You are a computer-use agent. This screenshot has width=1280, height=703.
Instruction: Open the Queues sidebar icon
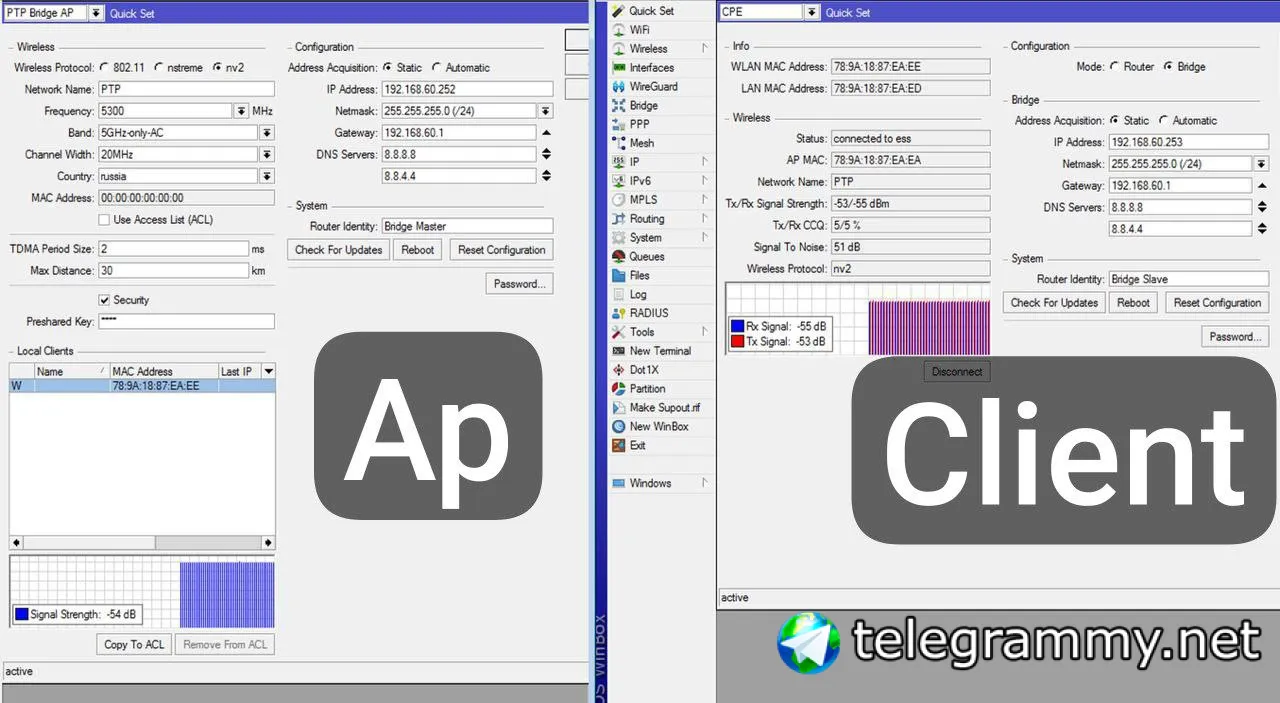click(620, 257)
